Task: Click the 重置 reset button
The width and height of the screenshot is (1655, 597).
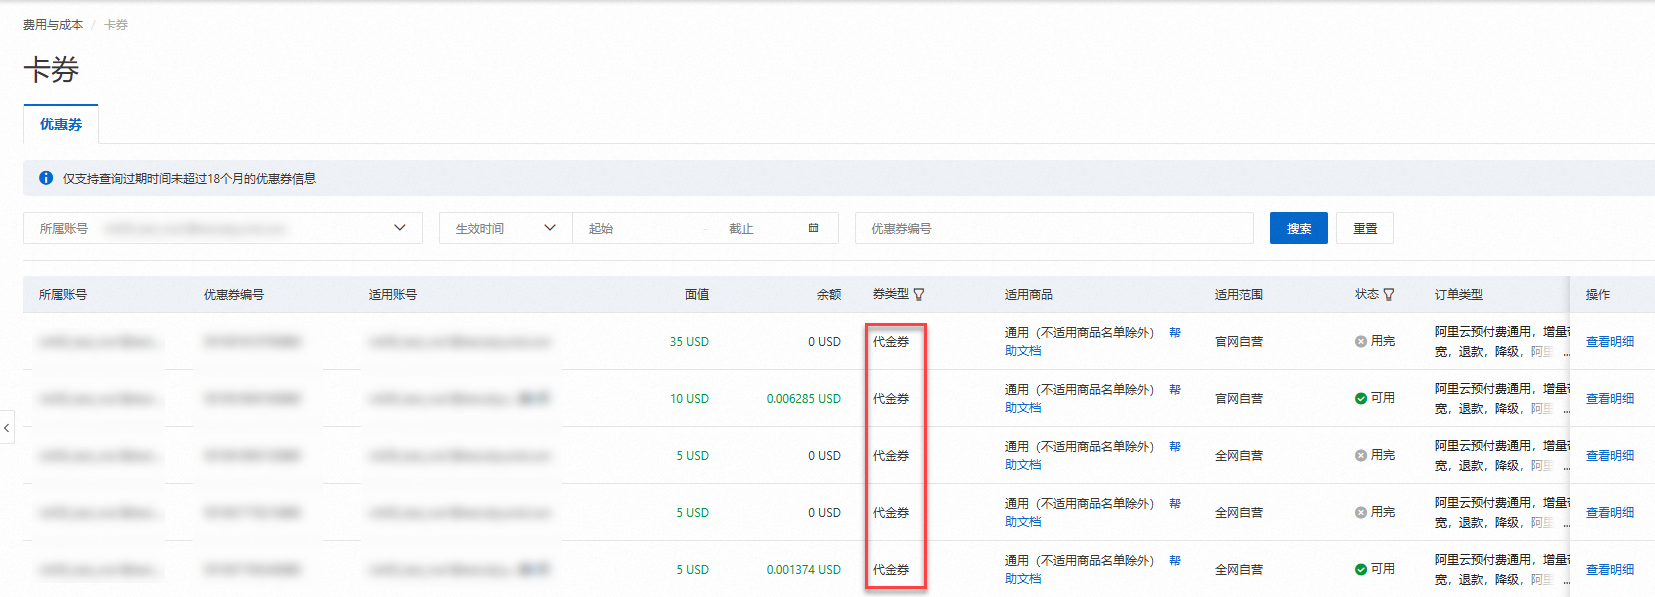Action: click(1365, 228)
